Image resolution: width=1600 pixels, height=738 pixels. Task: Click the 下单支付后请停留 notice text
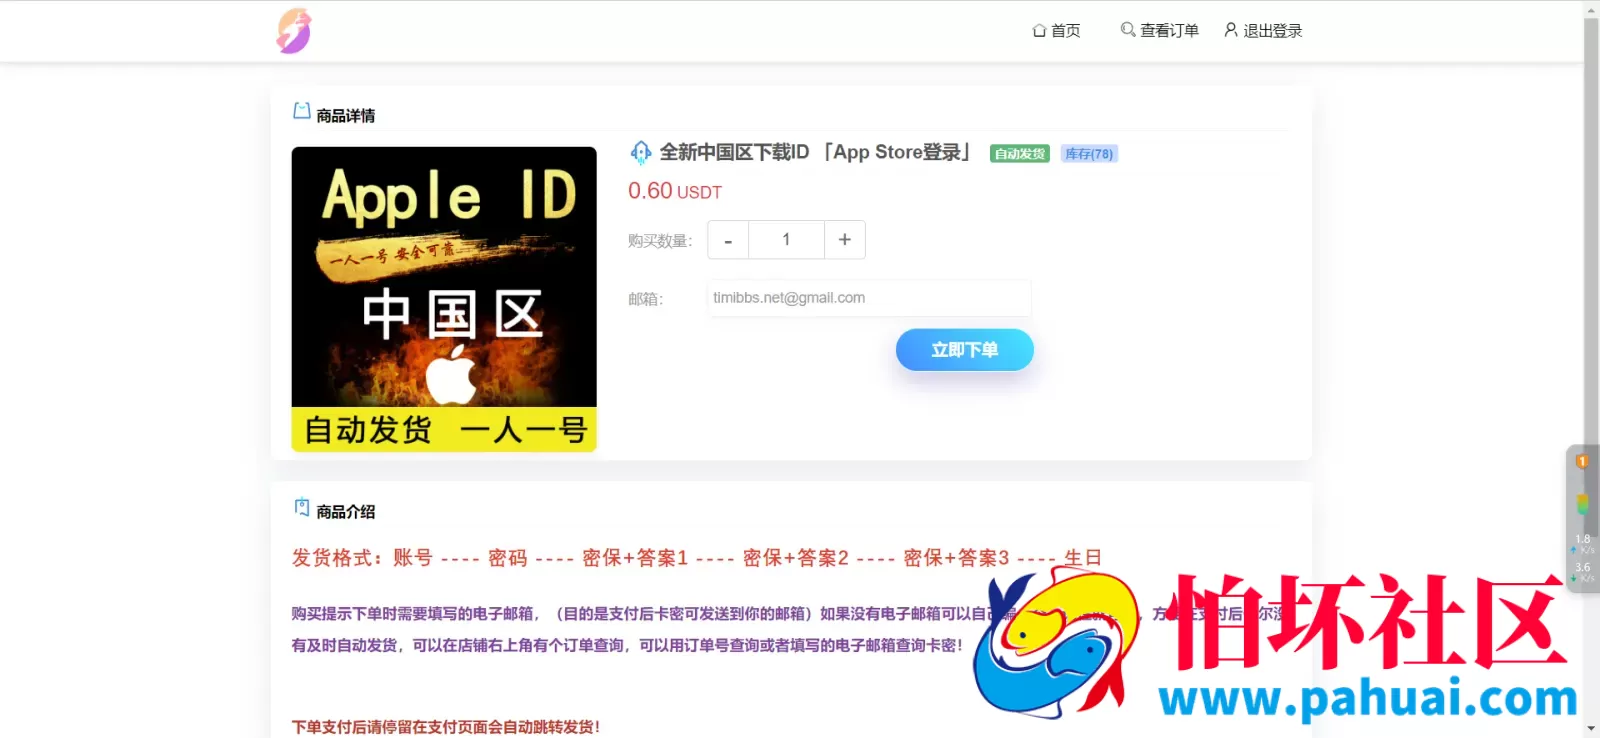(446, 727)
